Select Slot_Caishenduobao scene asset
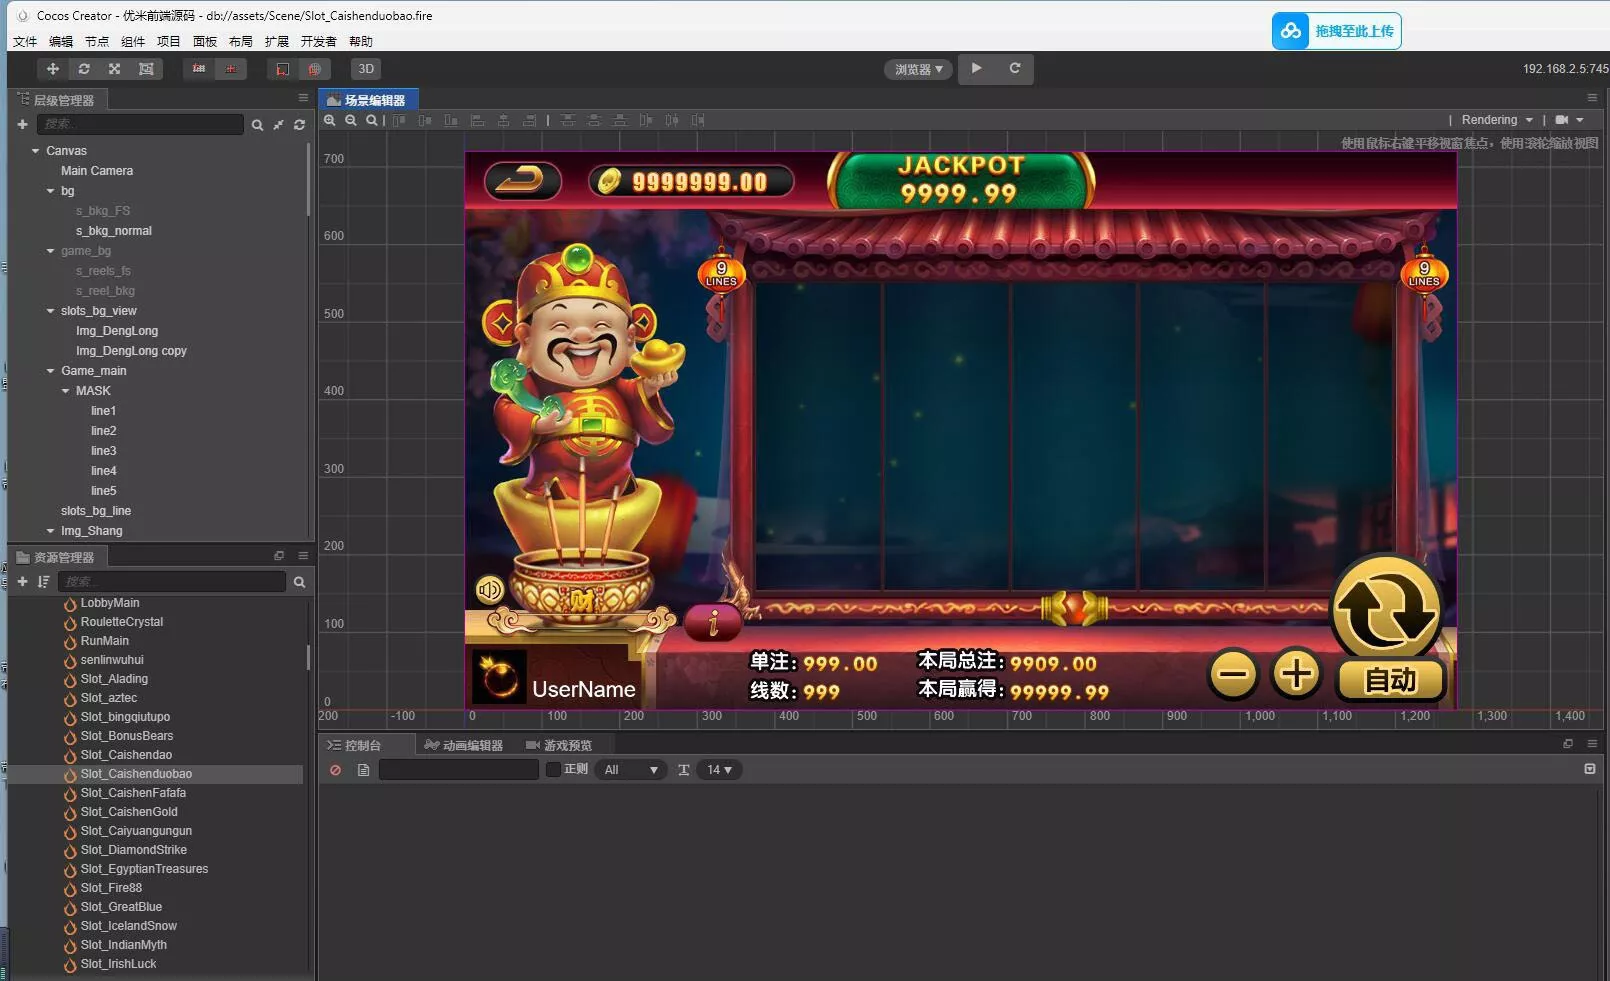This screenshot has height=981, width=1610. tap(136, 774)
